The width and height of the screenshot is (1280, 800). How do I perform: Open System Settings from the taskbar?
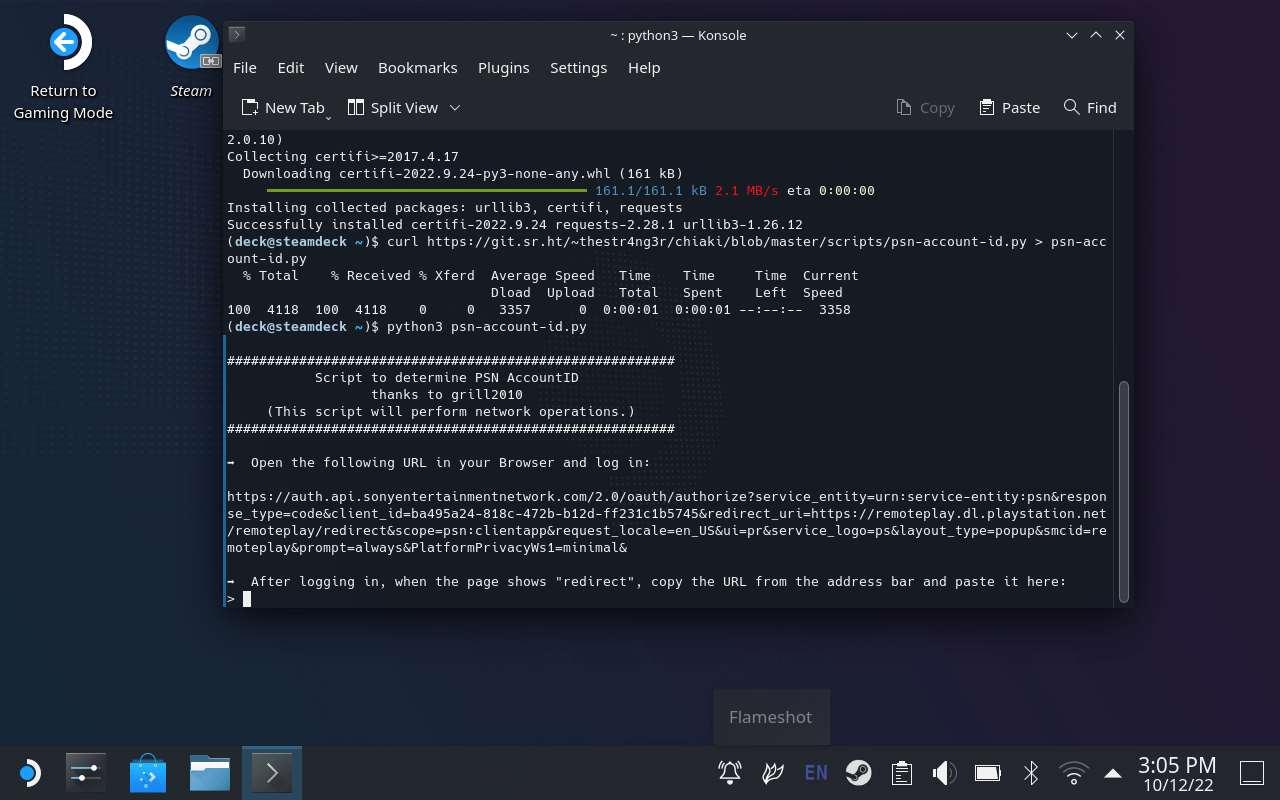[x=86, y=773]
